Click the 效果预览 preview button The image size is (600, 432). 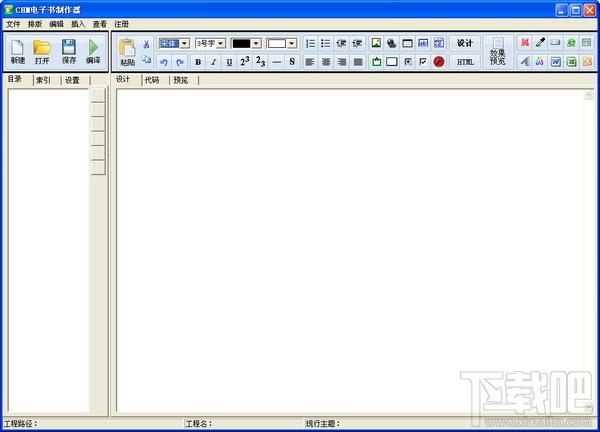[497, 52]
